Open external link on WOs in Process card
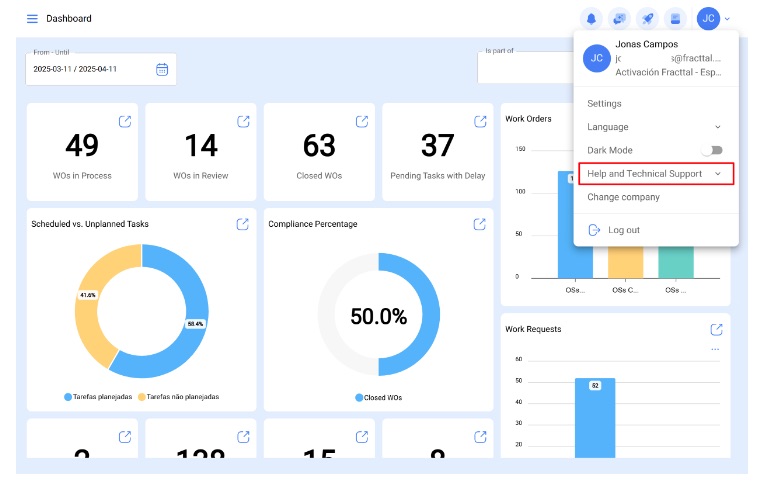The width and height of the screenshot is (768, 483). click(125, 122)
